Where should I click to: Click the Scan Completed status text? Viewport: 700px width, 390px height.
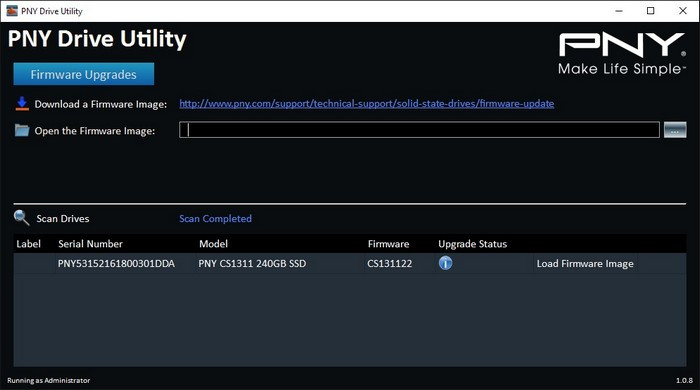(x=215, y=219)
